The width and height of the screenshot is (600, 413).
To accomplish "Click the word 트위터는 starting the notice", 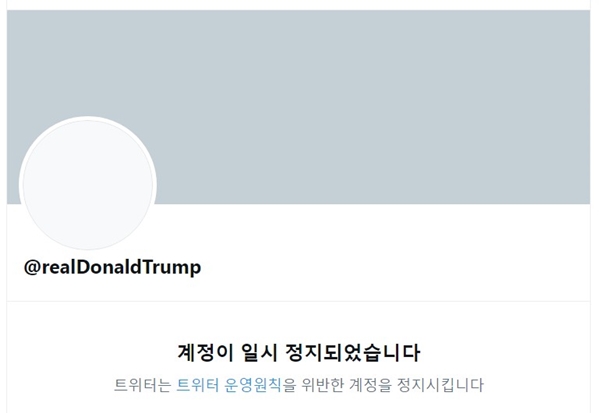I will click(x=142, y=385).
